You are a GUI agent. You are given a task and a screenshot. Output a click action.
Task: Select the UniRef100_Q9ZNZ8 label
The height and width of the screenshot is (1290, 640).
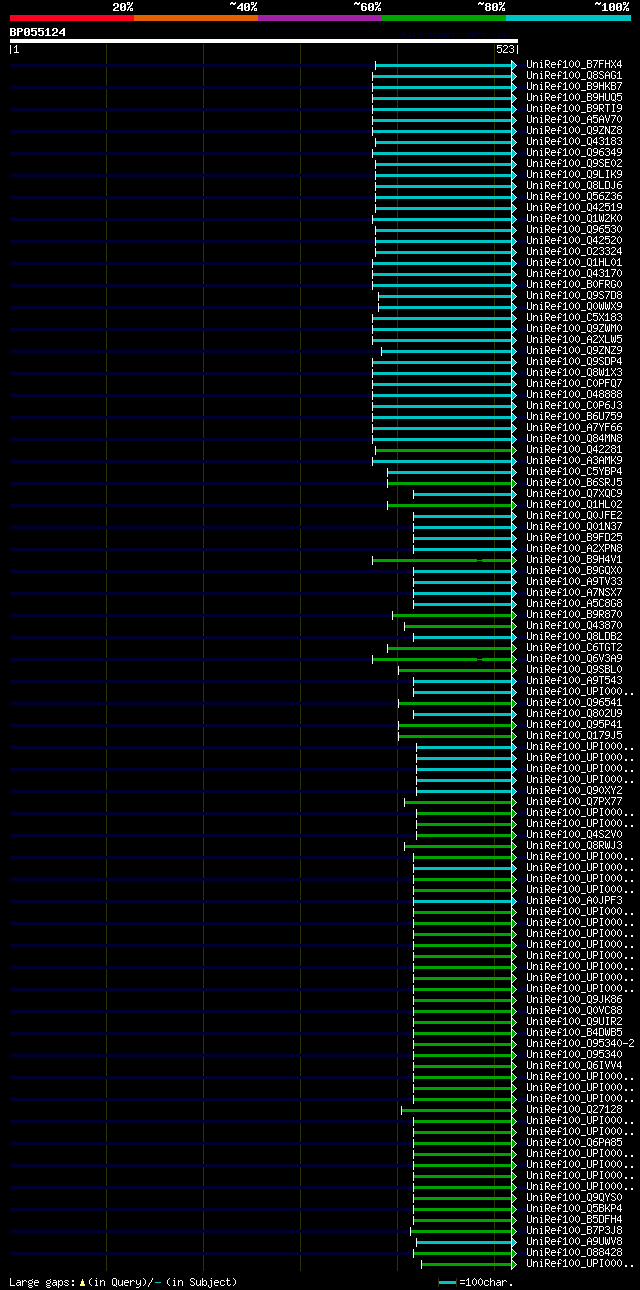point(574,130)
